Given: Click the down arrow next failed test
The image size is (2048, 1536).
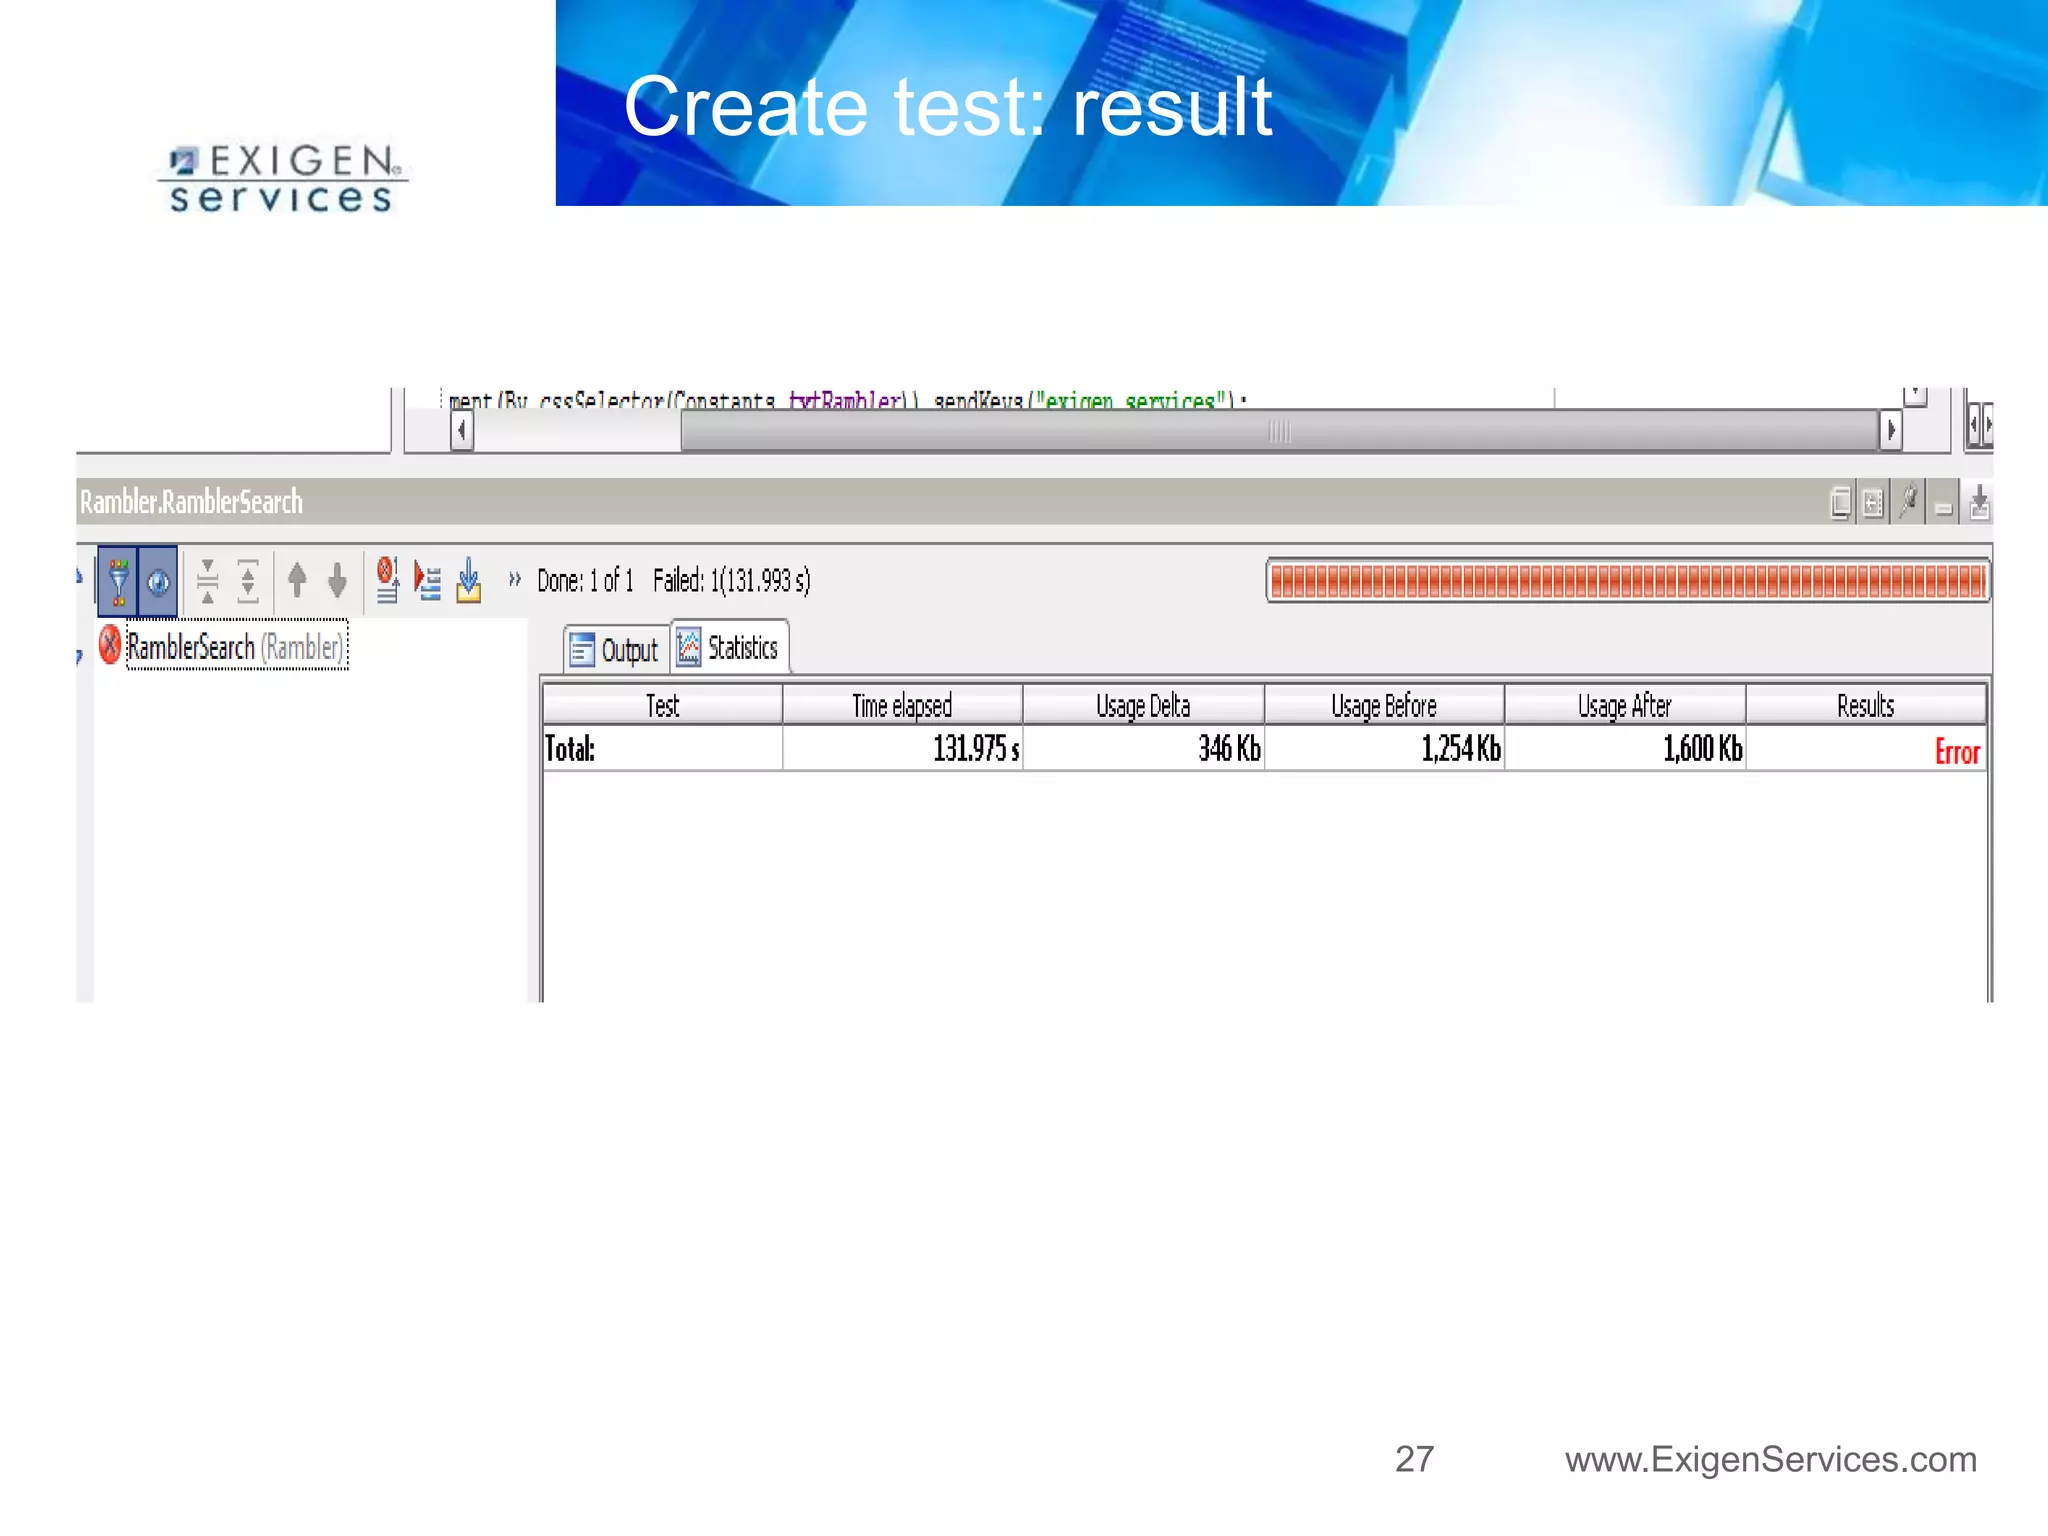Looking at the screenshot, I should tap(338, 580).
